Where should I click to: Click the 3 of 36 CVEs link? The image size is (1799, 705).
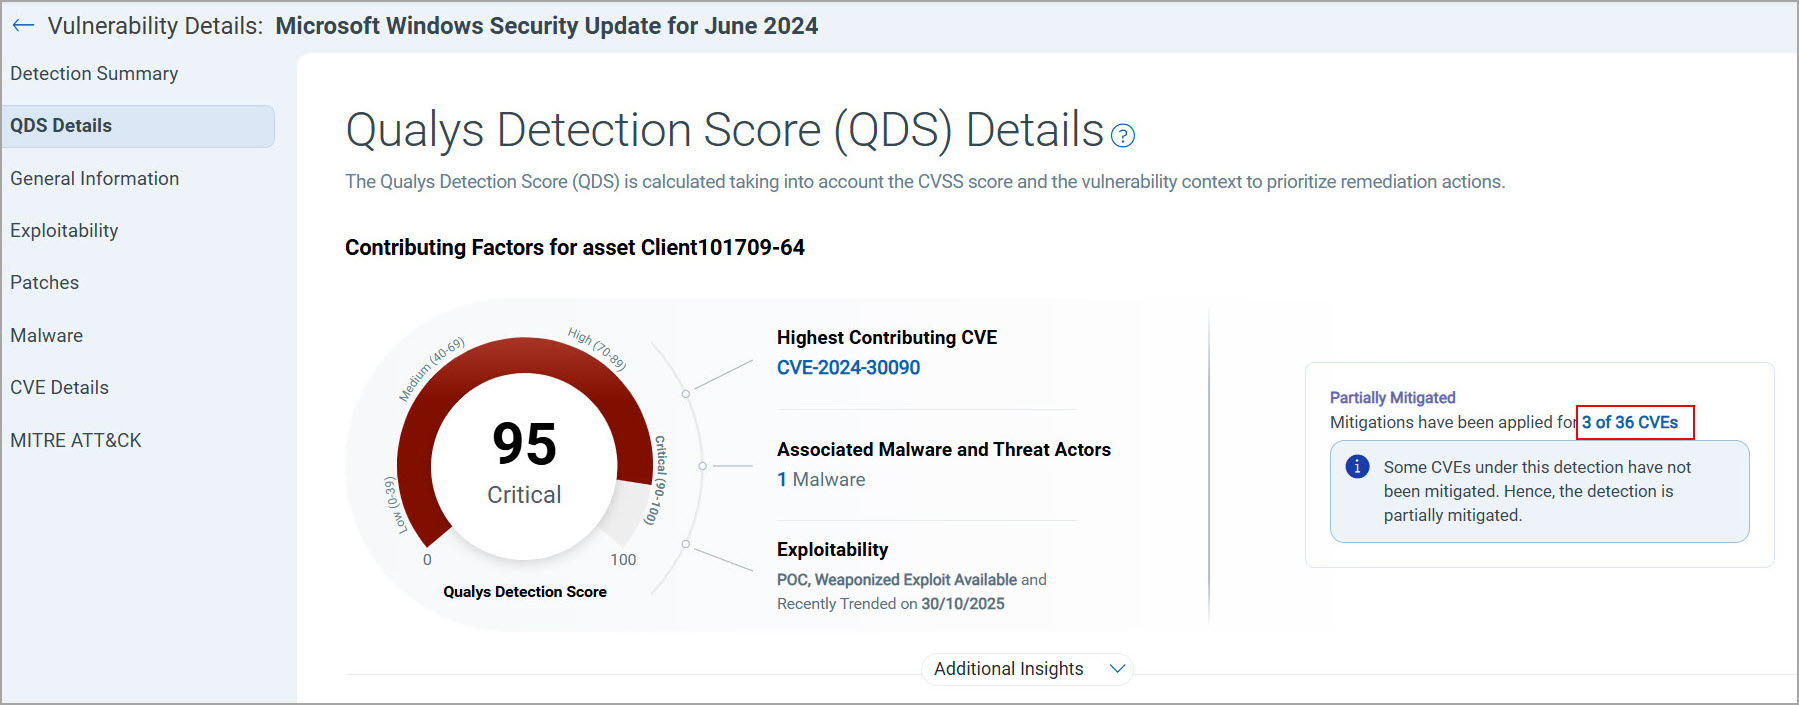[1630, 423]
